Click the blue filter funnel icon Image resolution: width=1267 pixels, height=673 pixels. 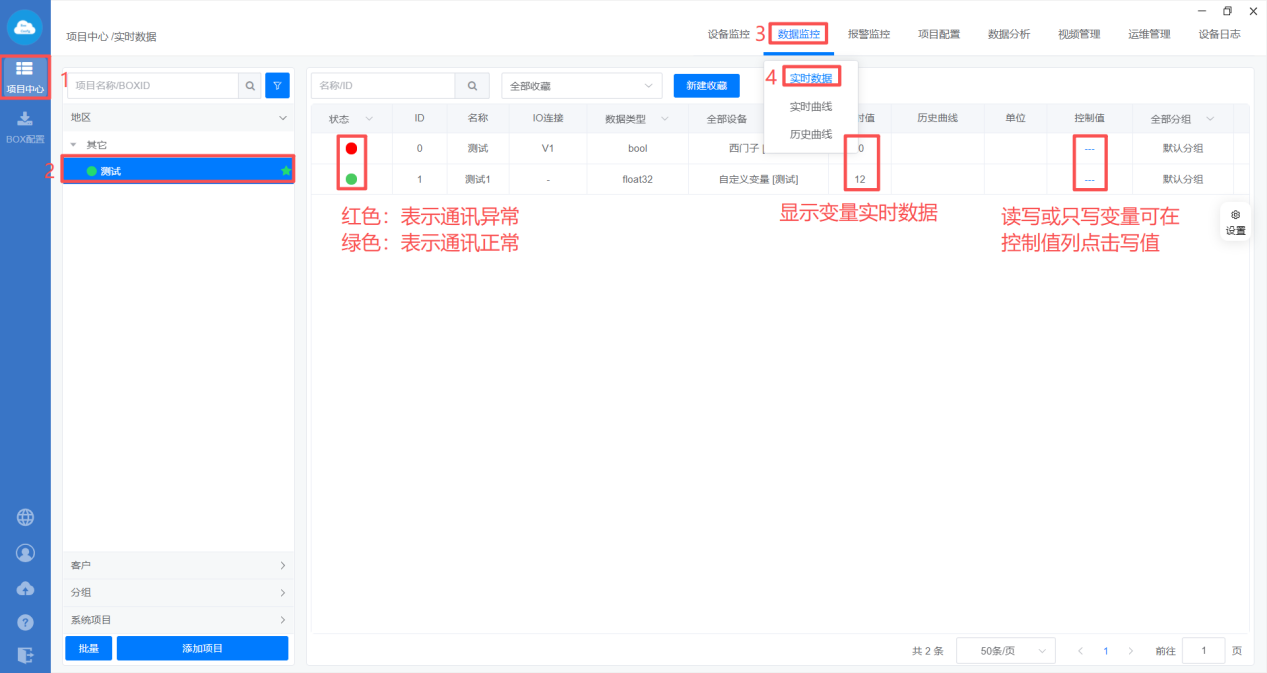[x=277, y=86]
